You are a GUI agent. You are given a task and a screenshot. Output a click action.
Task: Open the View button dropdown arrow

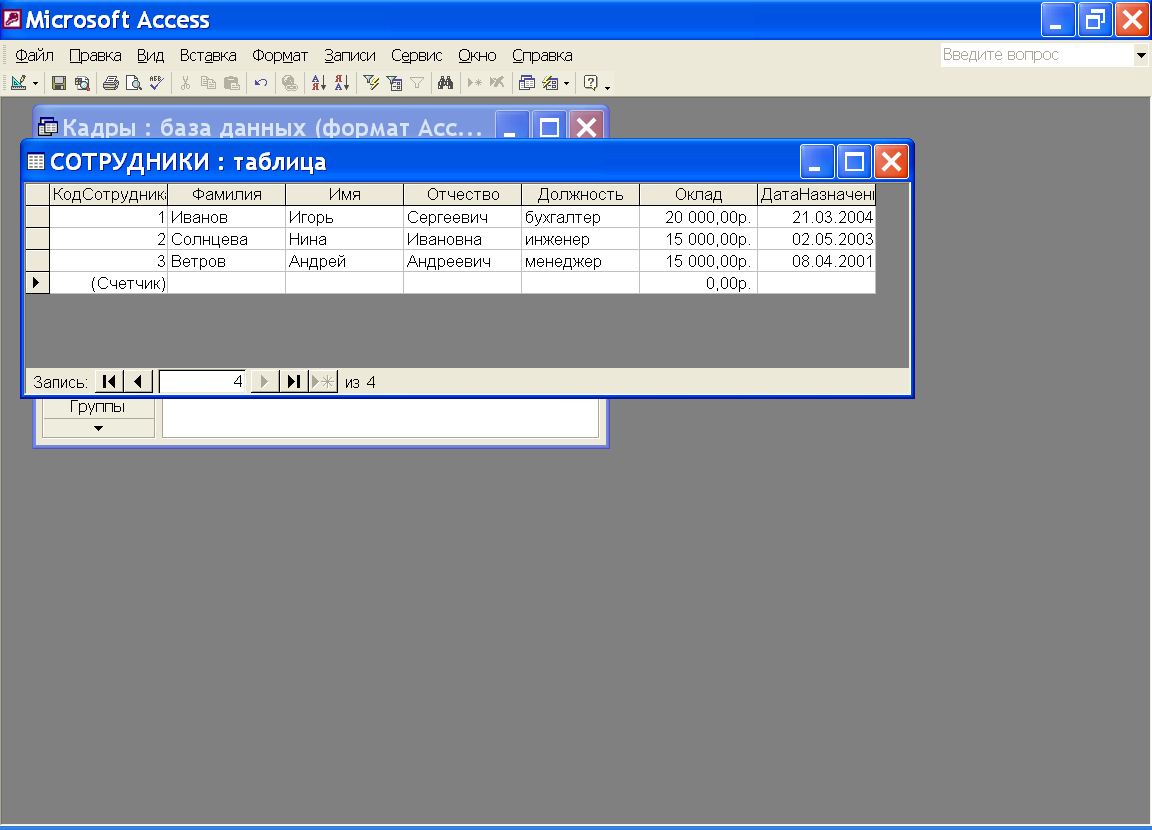35,84
